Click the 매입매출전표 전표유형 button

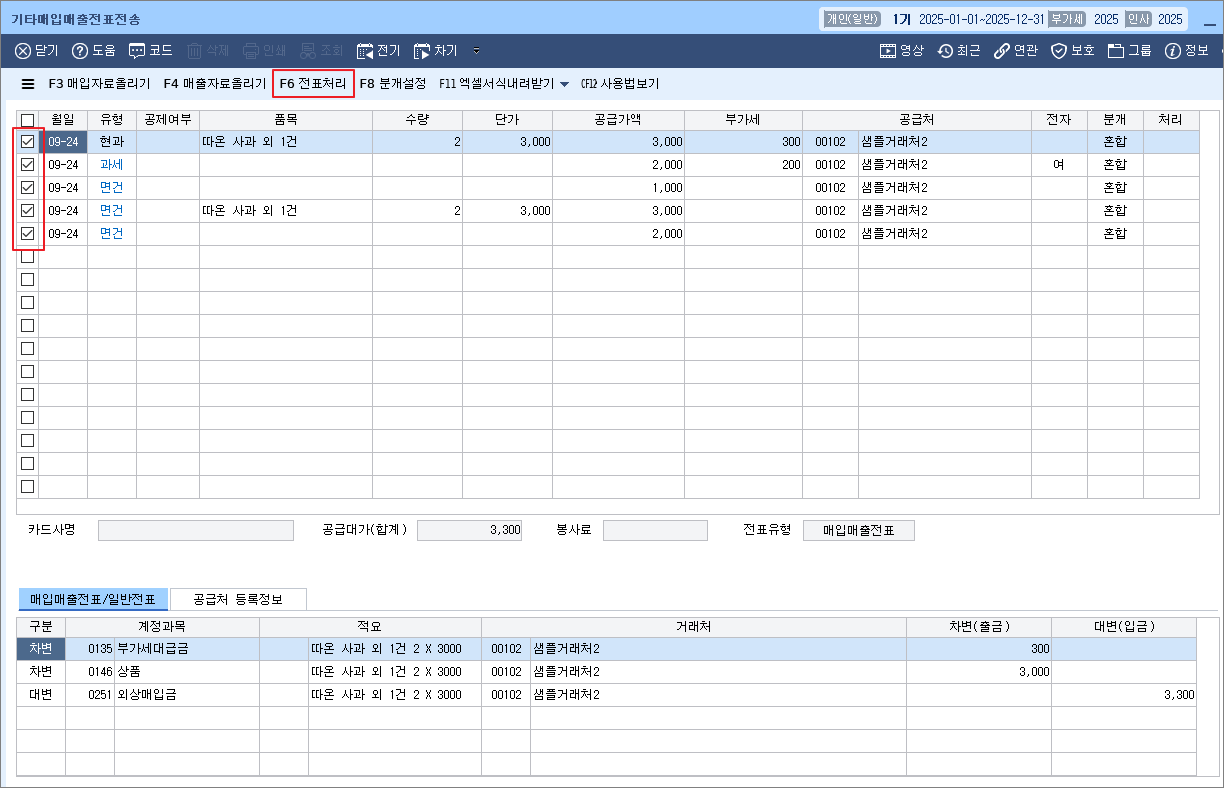pos(859,530)
